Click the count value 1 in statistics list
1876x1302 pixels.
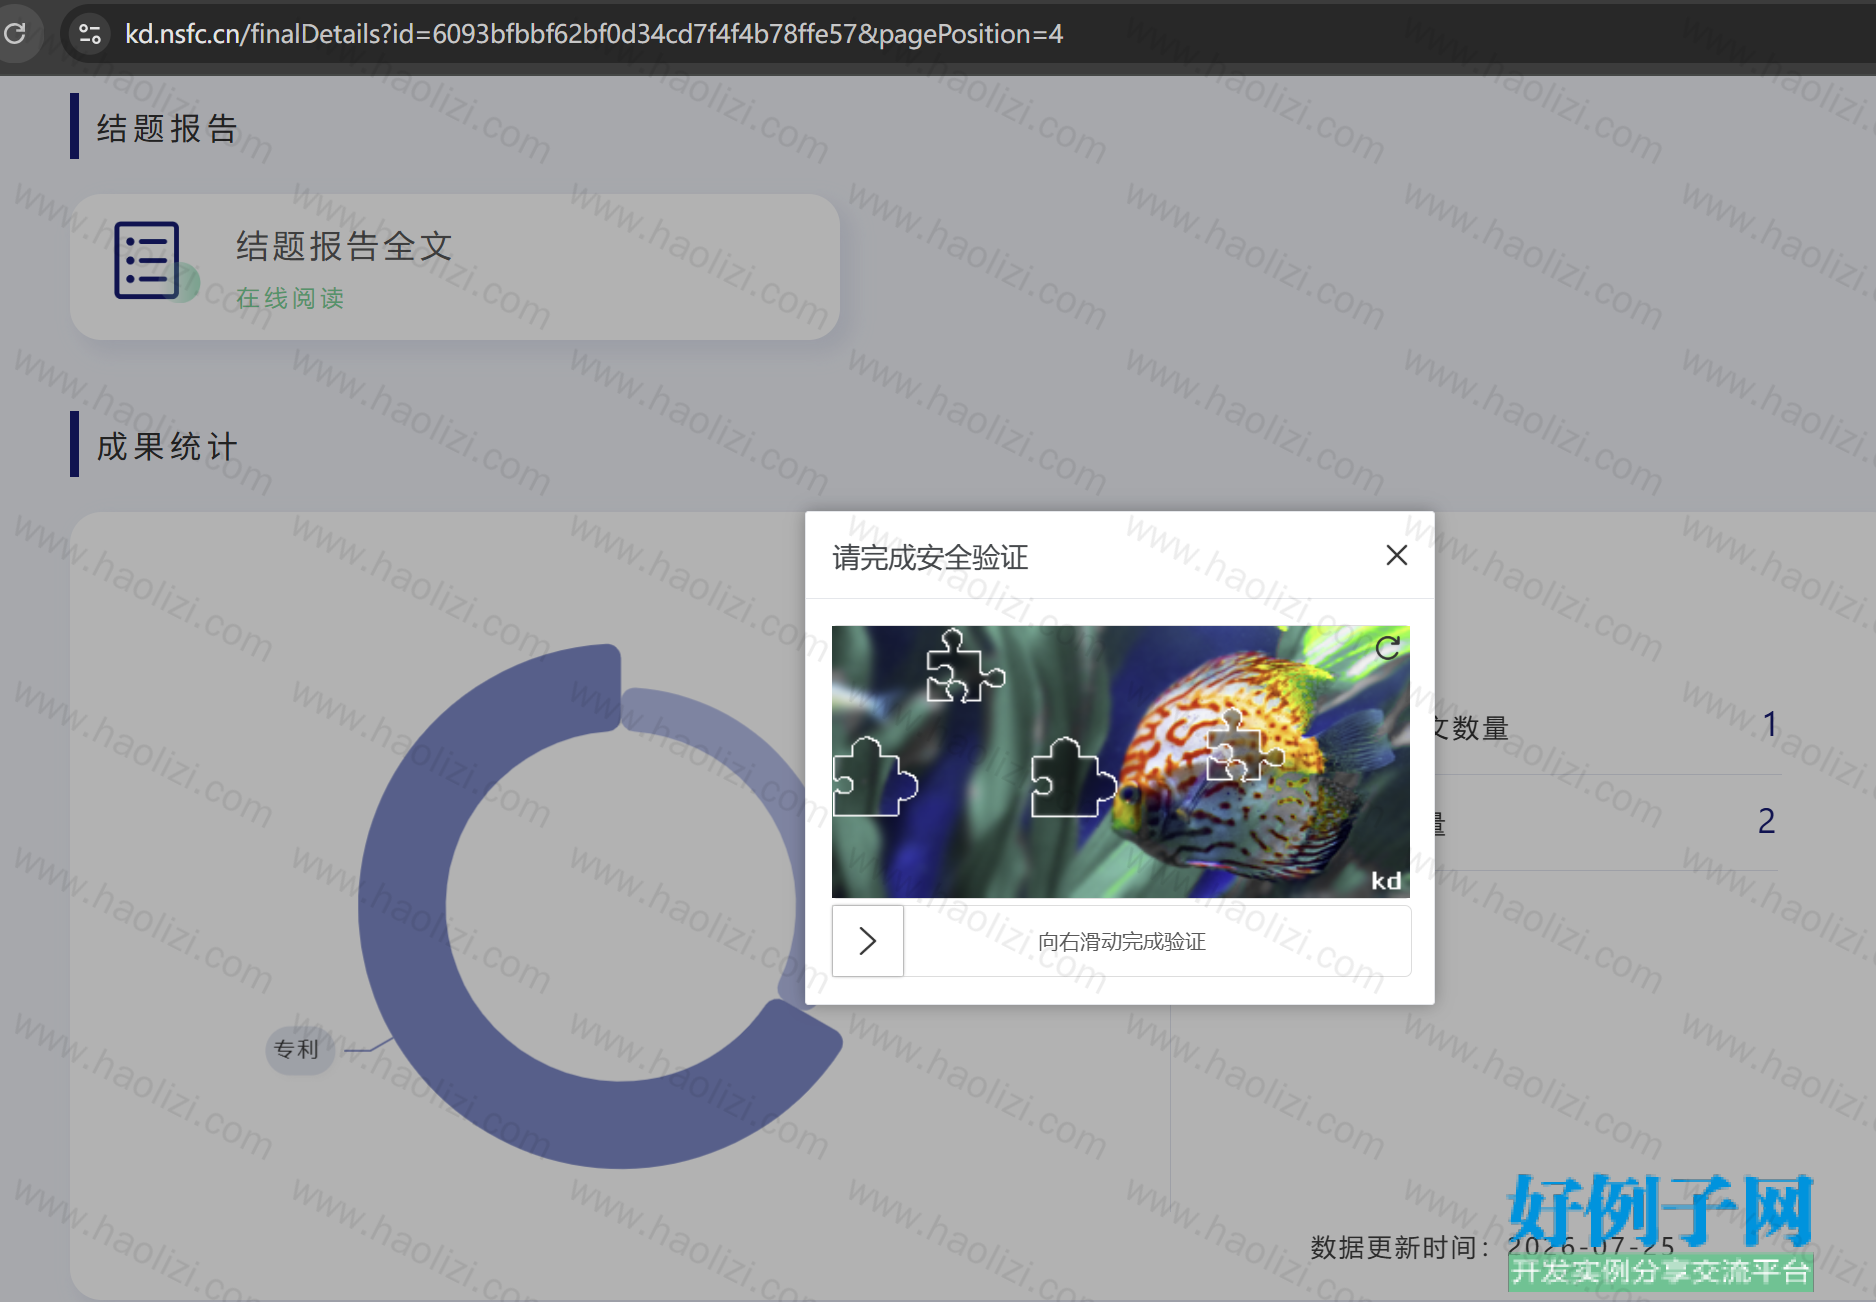(x=1769, y=724)
